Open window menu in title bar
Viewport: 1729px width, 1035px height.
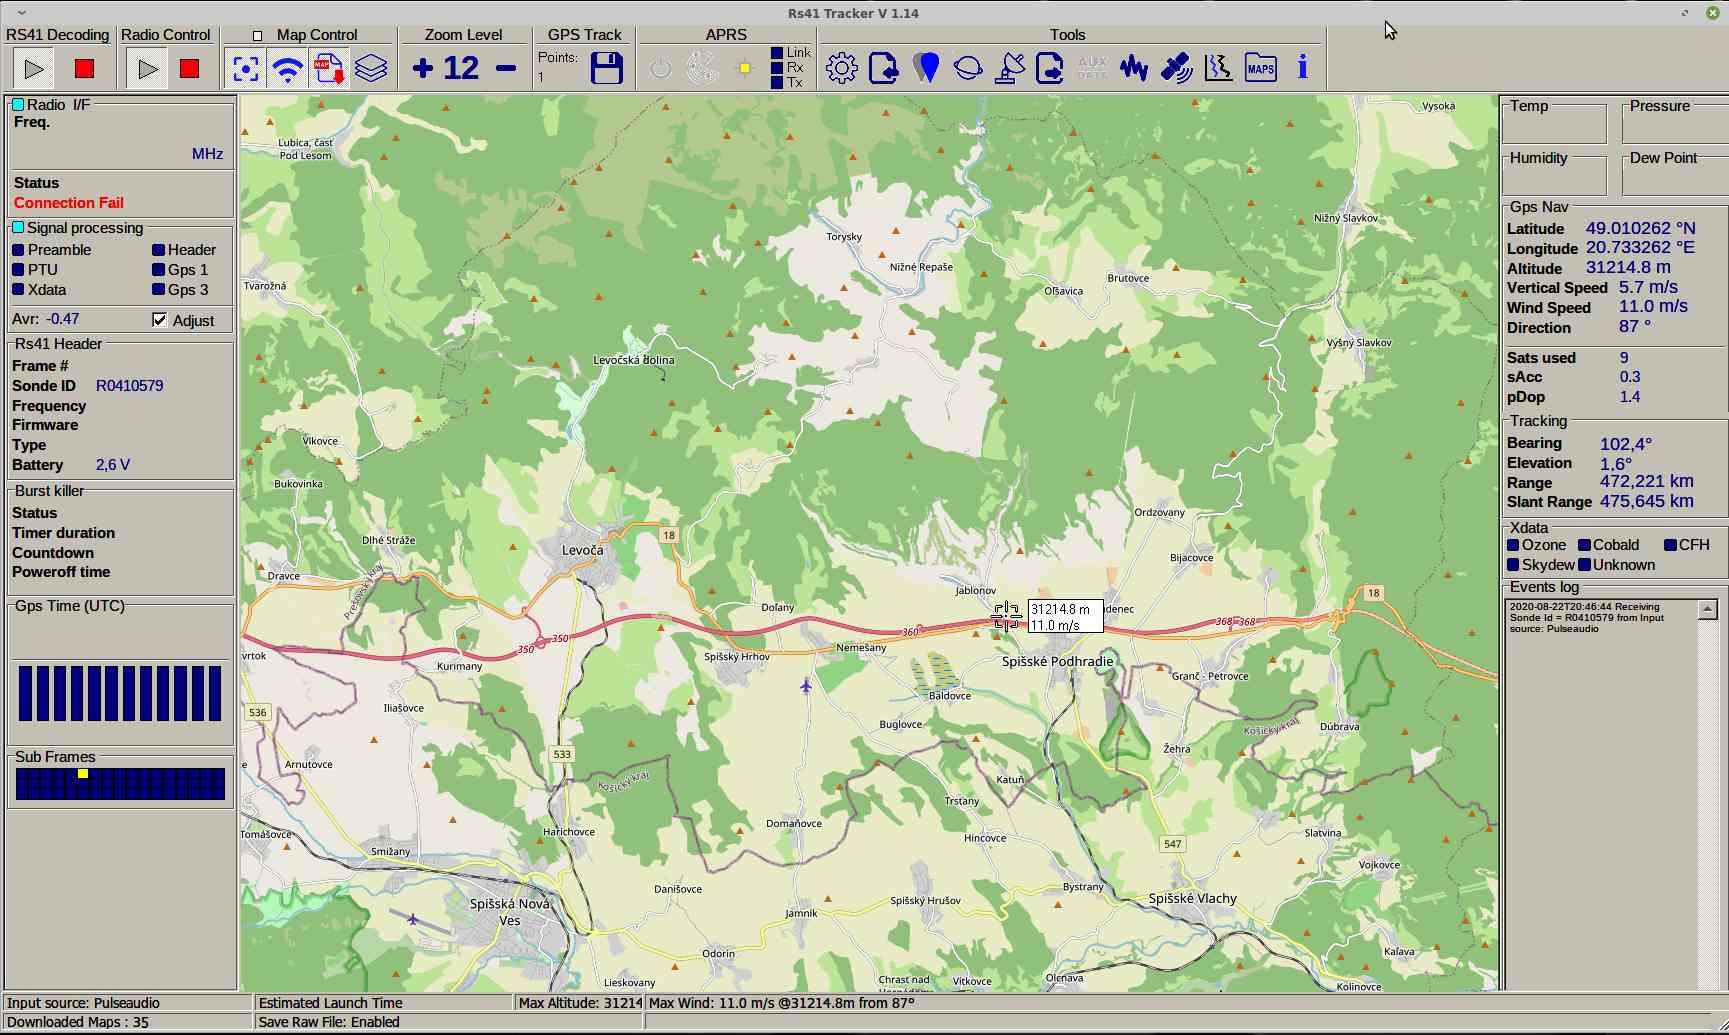coord(22,13)
